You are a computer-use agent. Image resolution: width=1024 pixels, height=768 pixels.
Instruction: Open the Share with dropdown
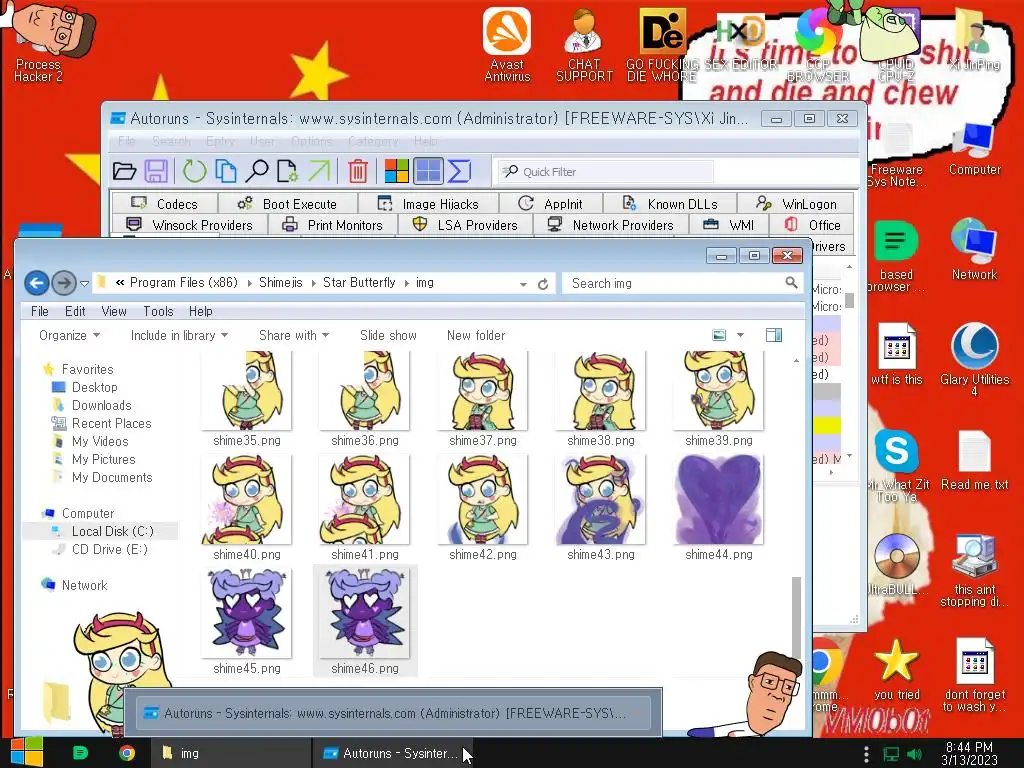(x=294, y=335)
